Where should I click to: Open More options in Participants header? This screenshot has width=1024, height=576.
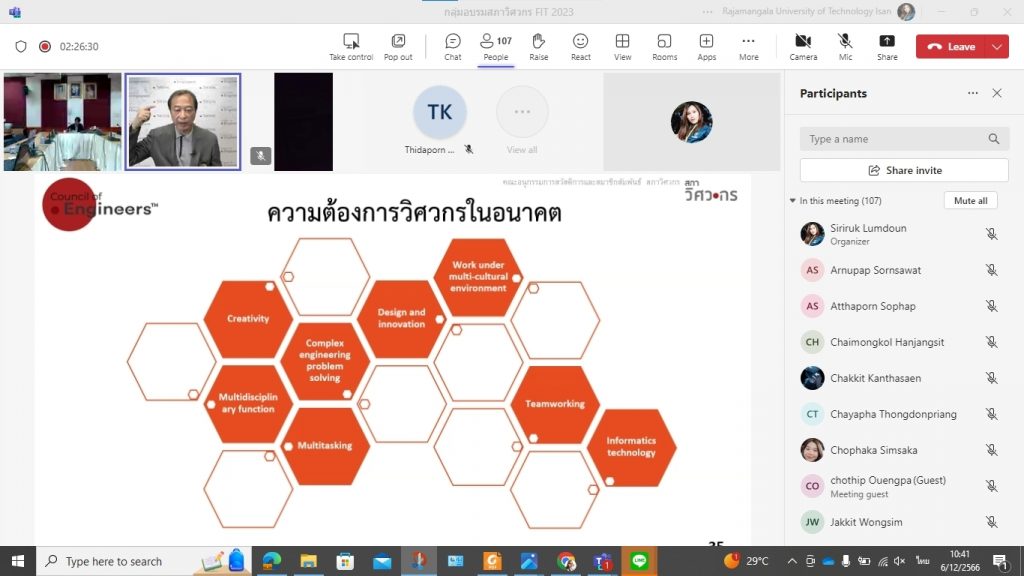coord(972,93)
